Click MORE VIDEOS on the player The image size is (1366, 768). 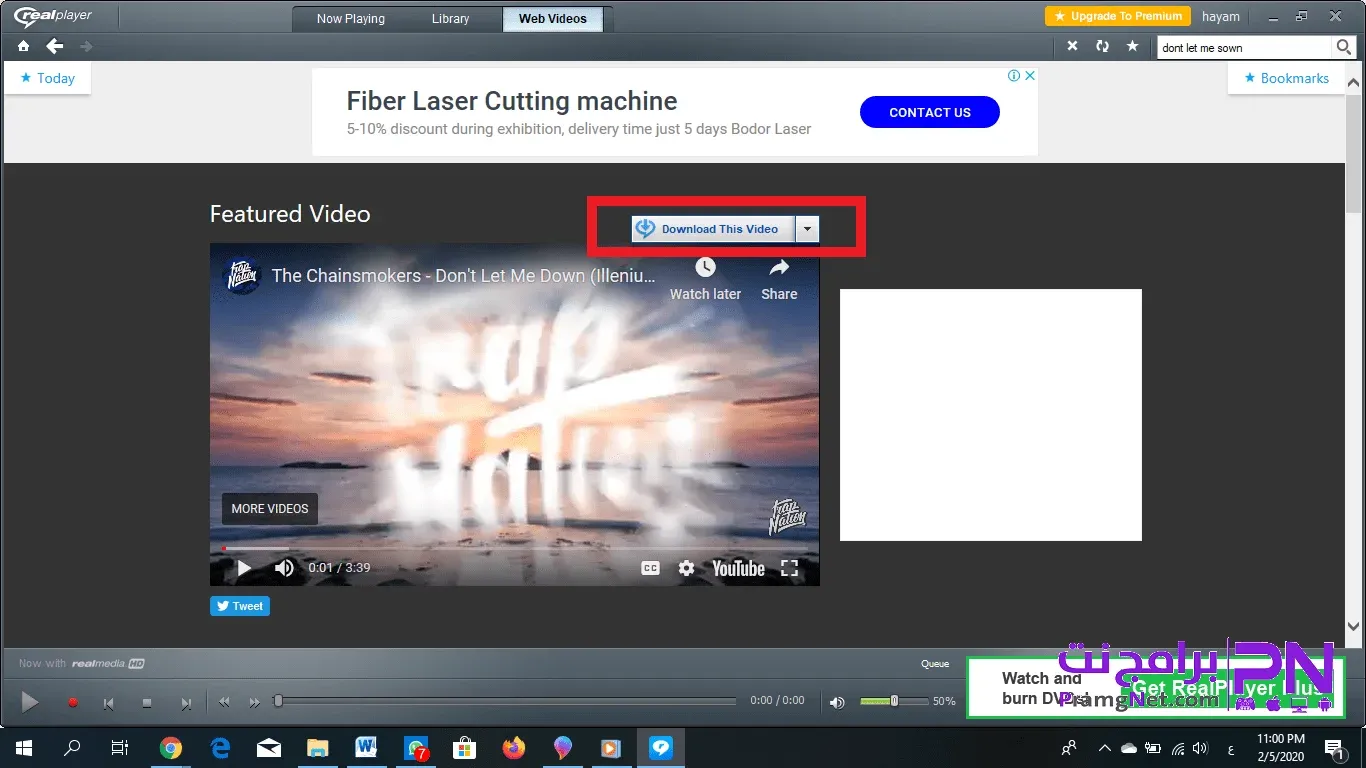click(270, 509)
